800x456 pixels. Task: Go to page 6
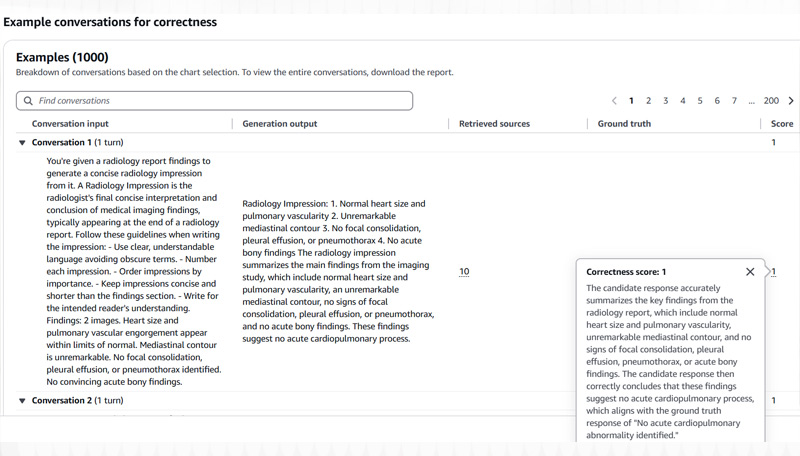click(x=717, y=101)
